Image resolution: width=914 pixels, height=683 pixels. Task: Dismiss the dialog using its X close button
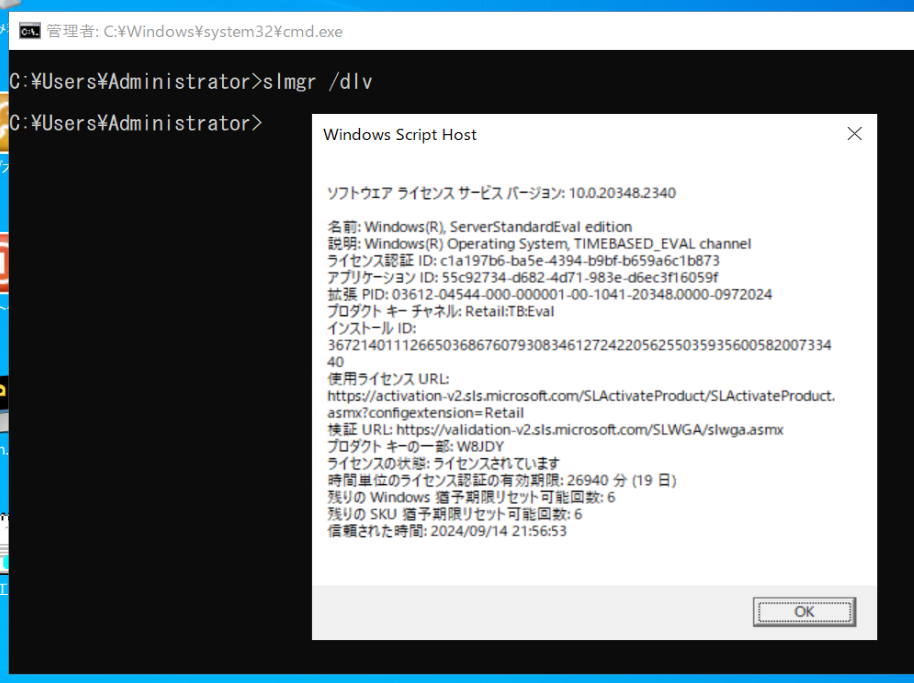pyautogui.click(x=855, y=133)
